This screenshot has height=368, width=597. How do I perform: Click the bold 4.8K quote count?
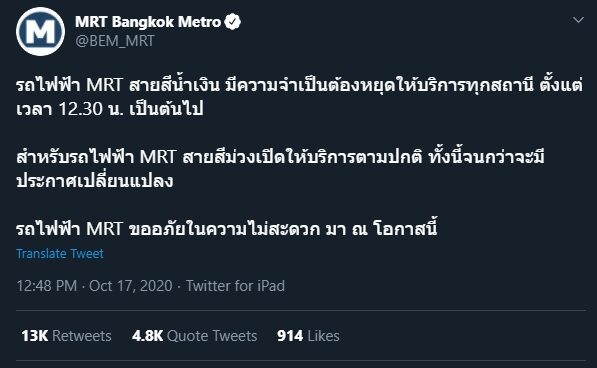[x=147, y=336]
